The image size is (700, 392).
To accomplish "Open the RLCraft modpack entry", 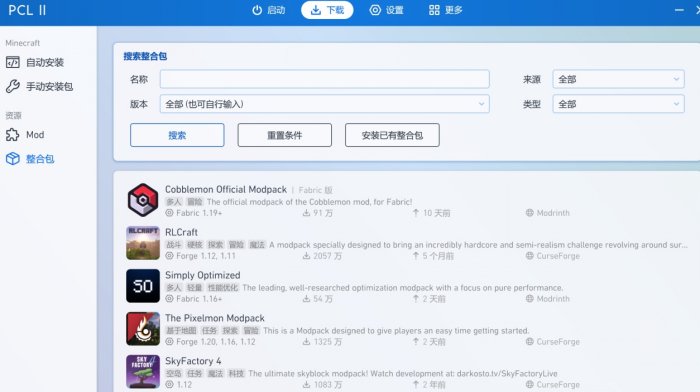I will coord(406,243).
